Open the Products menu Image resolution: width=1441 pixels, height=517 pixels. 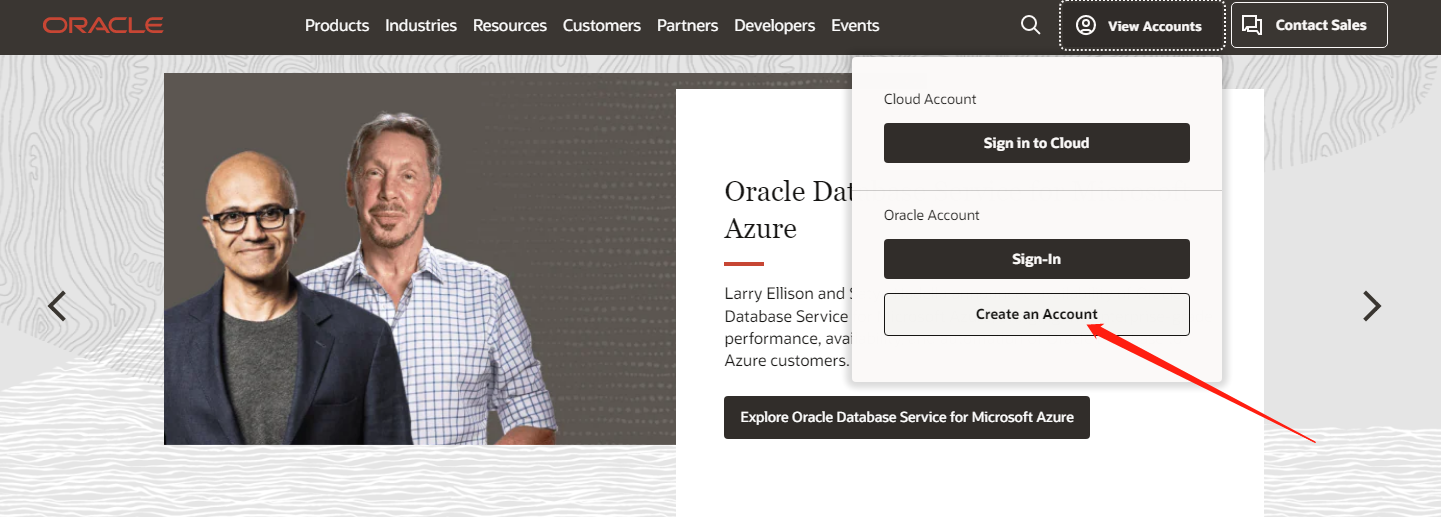coord(337,26)
